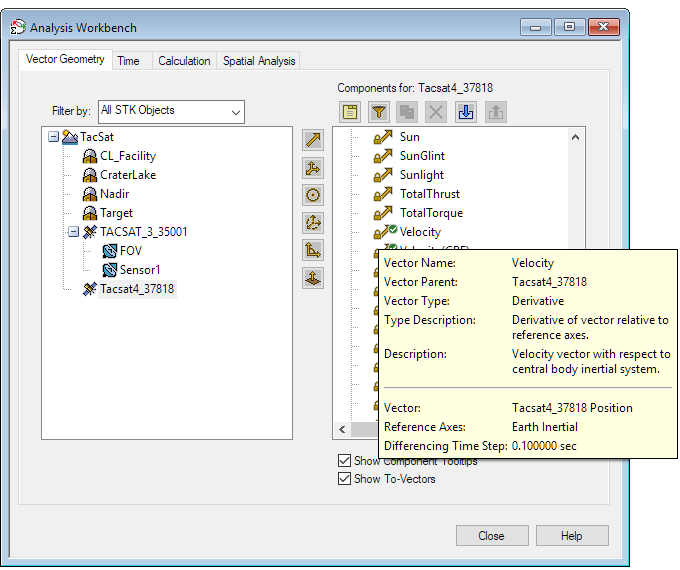Select CraterLake facility in object tree

(x=127, y=175)
